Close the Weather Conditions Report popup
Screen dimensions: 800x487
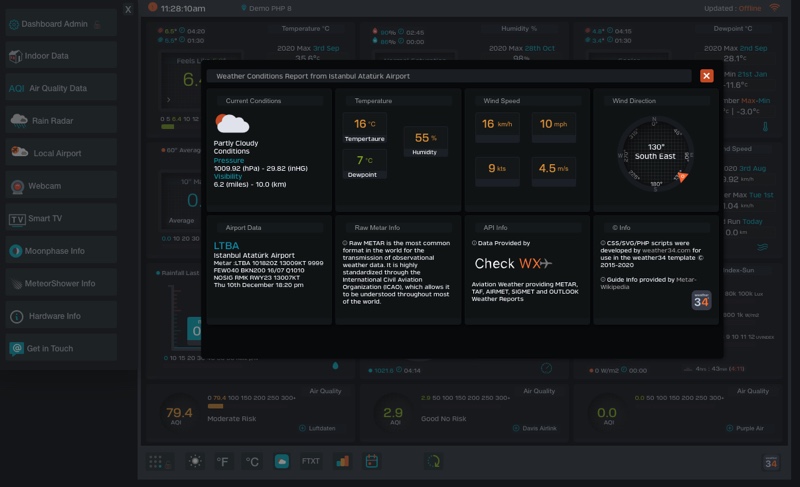click(x=706, y=76)
